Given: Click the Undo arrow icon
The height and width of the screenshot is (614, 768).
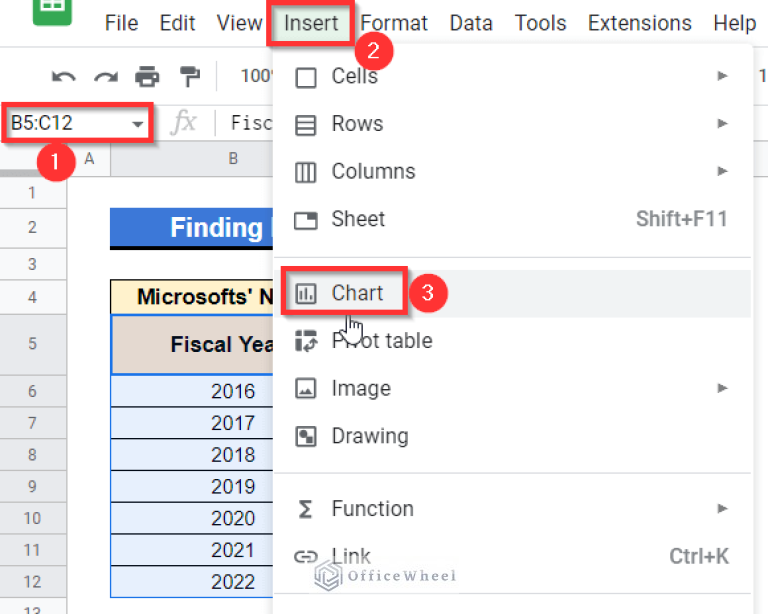Looking at the screenshot, I should pyautogui.click(x=64, y=77).
